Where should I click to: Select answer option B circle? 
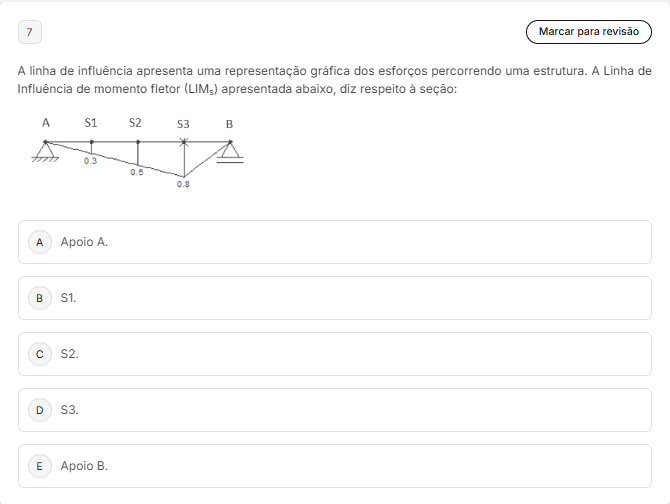click(x=40, y=298)
